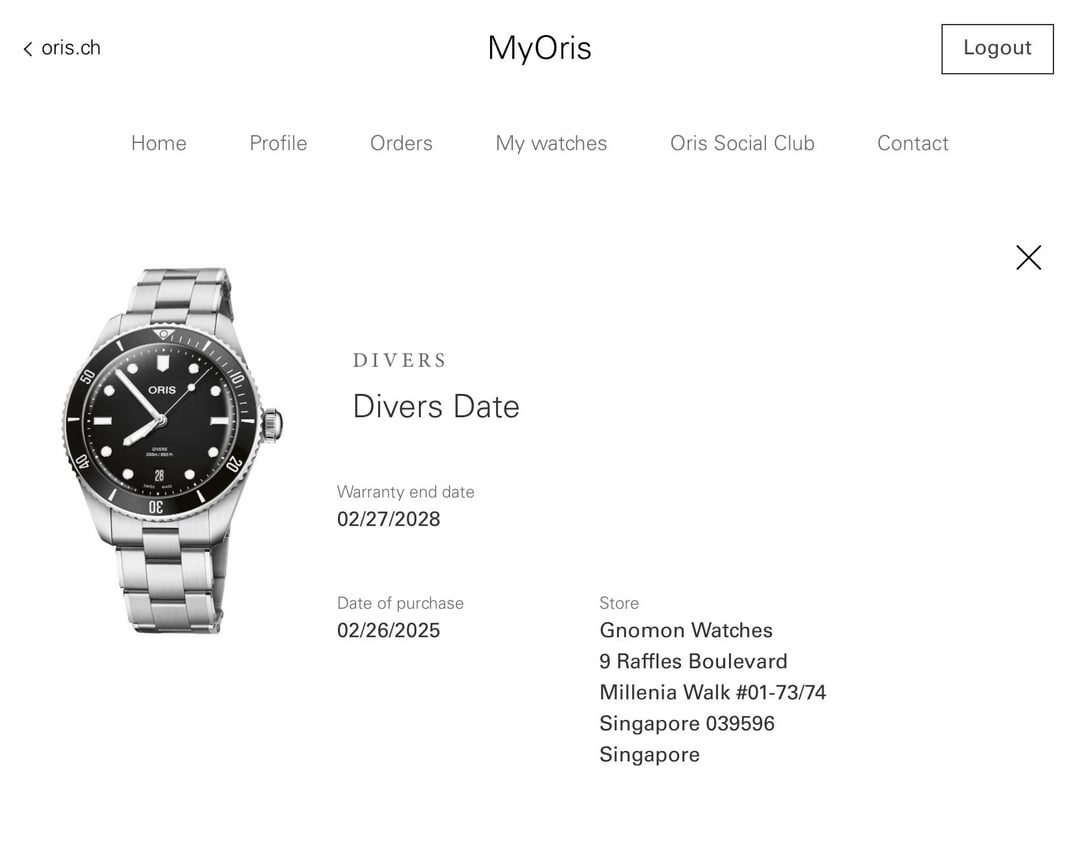Click the MyOris title heading
This screenshot has width=1080, height=863.
(x=540, y=49)
